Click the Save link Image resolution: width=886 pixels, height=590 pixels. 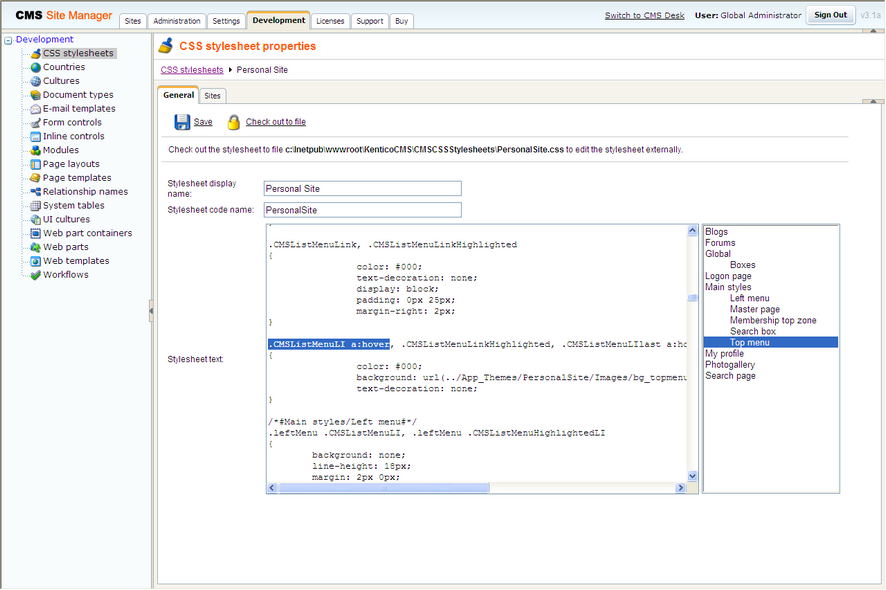click(x=203, y=122)
